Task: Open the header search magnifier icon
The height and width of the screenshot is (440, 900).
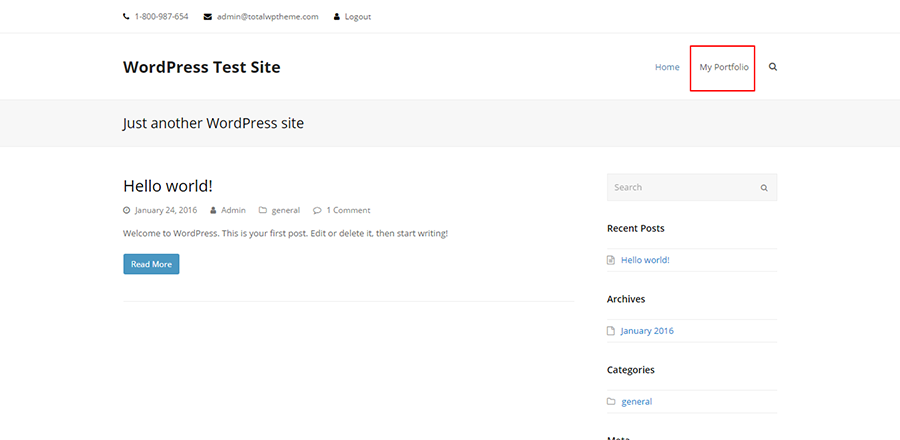Action: point(773,67)
